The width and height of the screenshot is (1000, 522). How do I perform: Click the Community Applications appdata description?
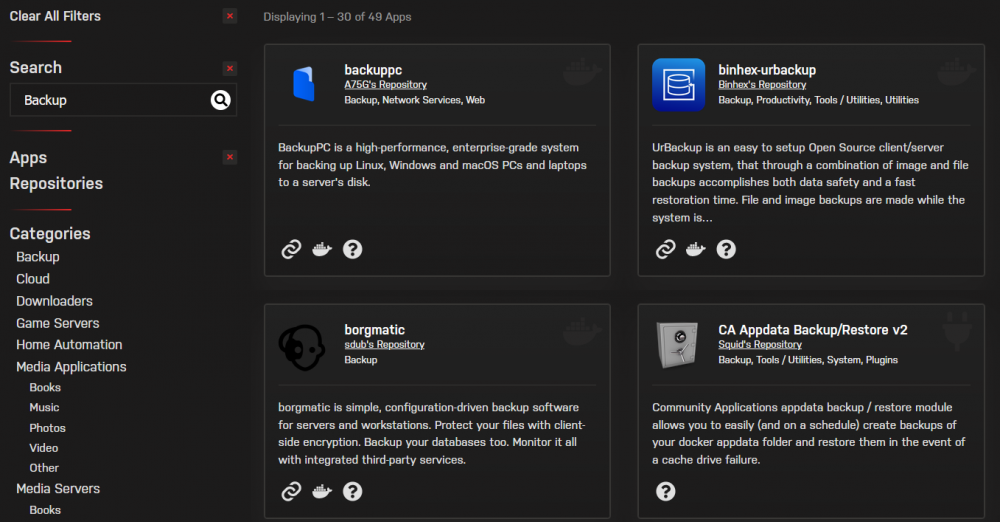coord(809,433)
